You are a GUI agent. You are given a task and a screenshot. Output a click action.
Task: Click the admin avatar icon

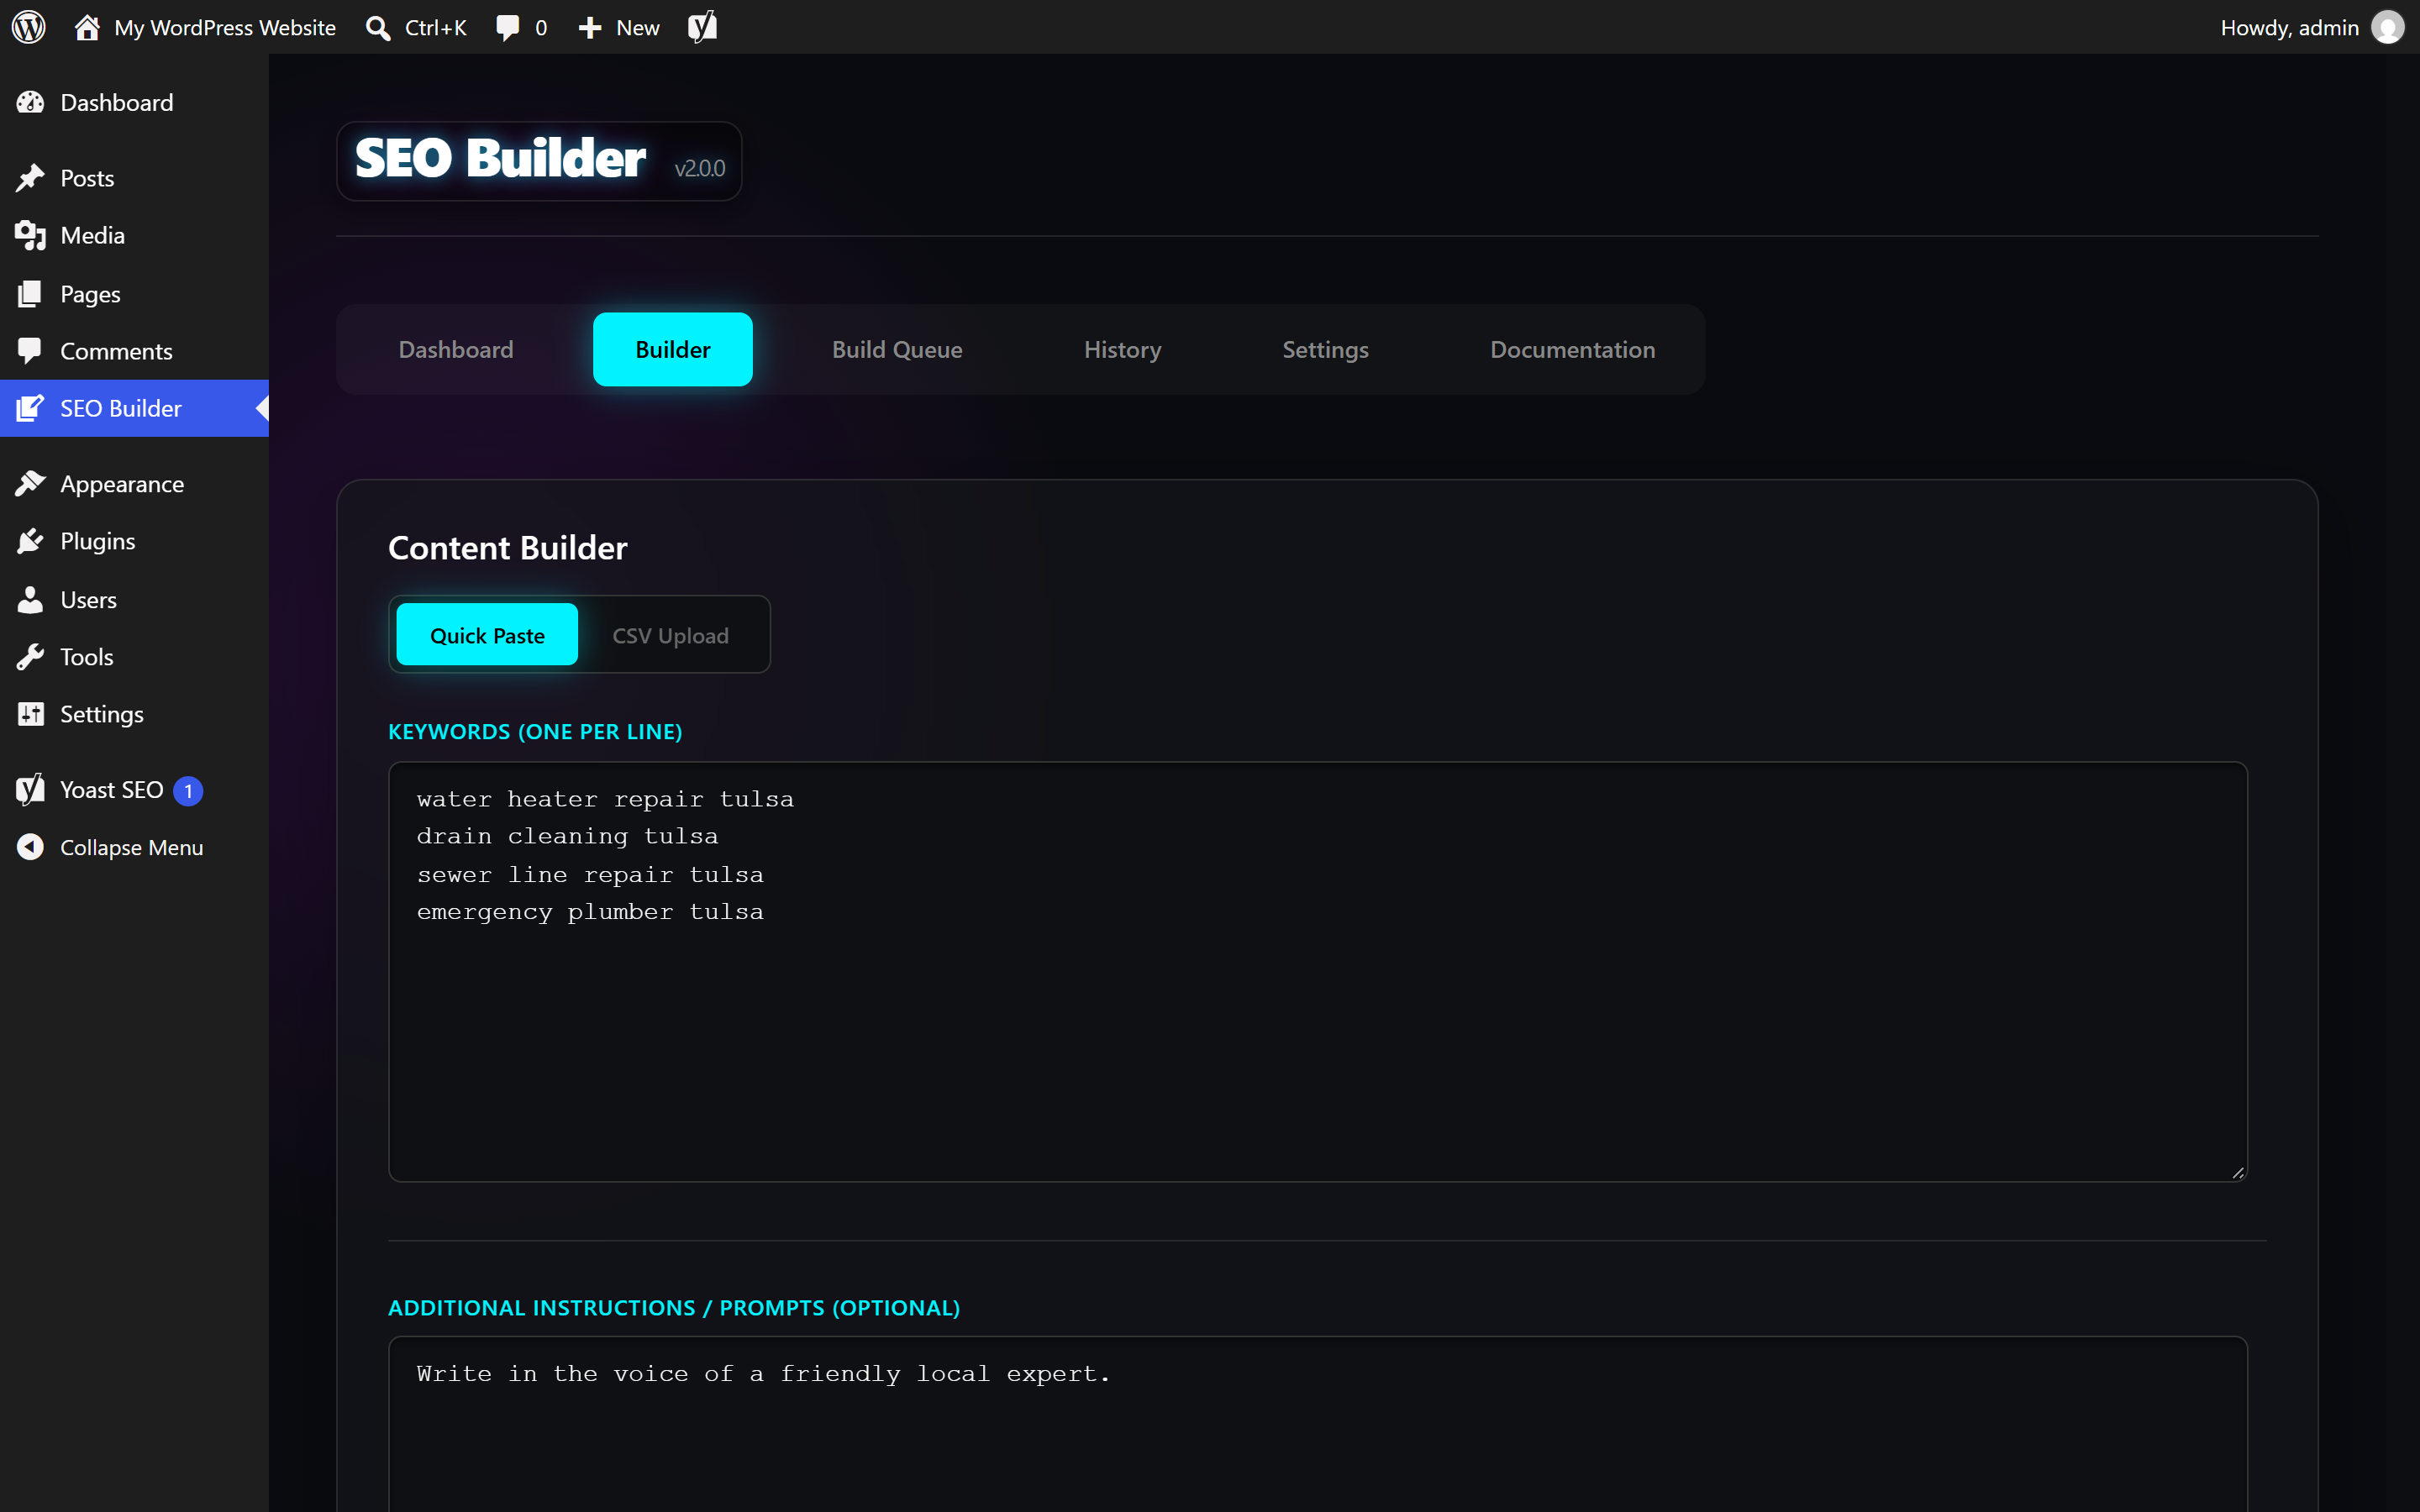coord(2388,27)
